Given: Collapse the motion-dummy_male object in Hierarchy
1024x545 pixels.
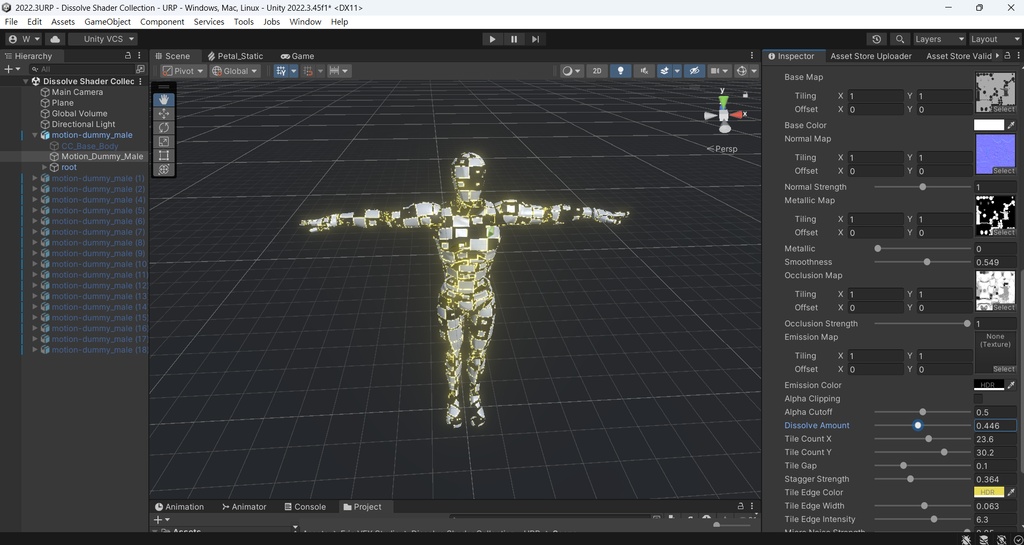Looking at the screenshot, I should 35,135.
